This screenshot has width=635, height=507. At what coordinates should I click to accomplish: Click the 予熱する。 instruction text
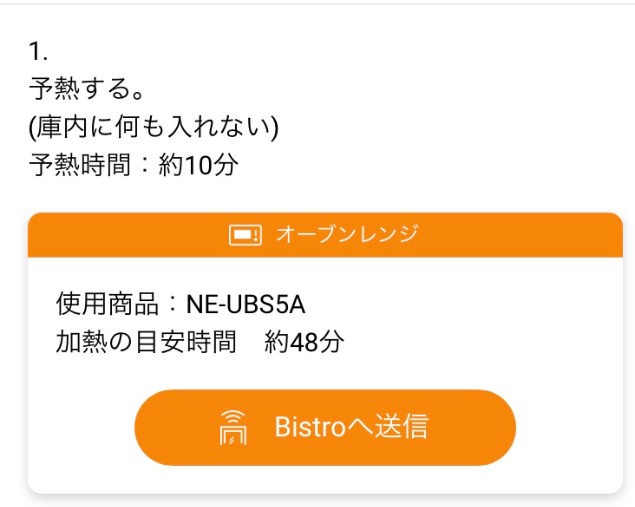click(86, 89)
